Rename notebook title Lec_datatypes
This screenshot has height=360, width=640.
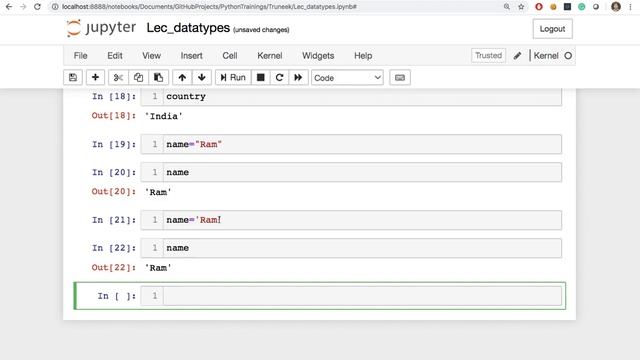188,28
